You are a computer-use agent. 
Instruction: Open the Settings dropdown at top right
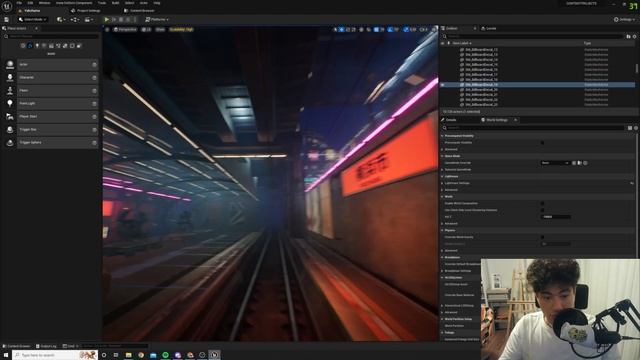tap(624, 20)
